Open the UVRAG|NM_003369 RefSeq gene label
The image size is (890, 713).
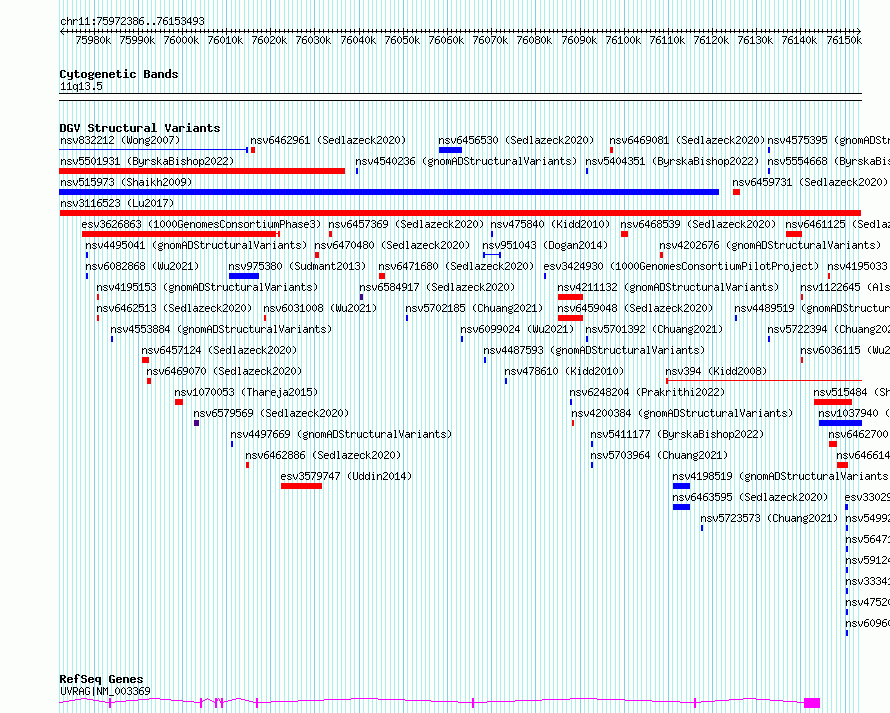point(106,691)
